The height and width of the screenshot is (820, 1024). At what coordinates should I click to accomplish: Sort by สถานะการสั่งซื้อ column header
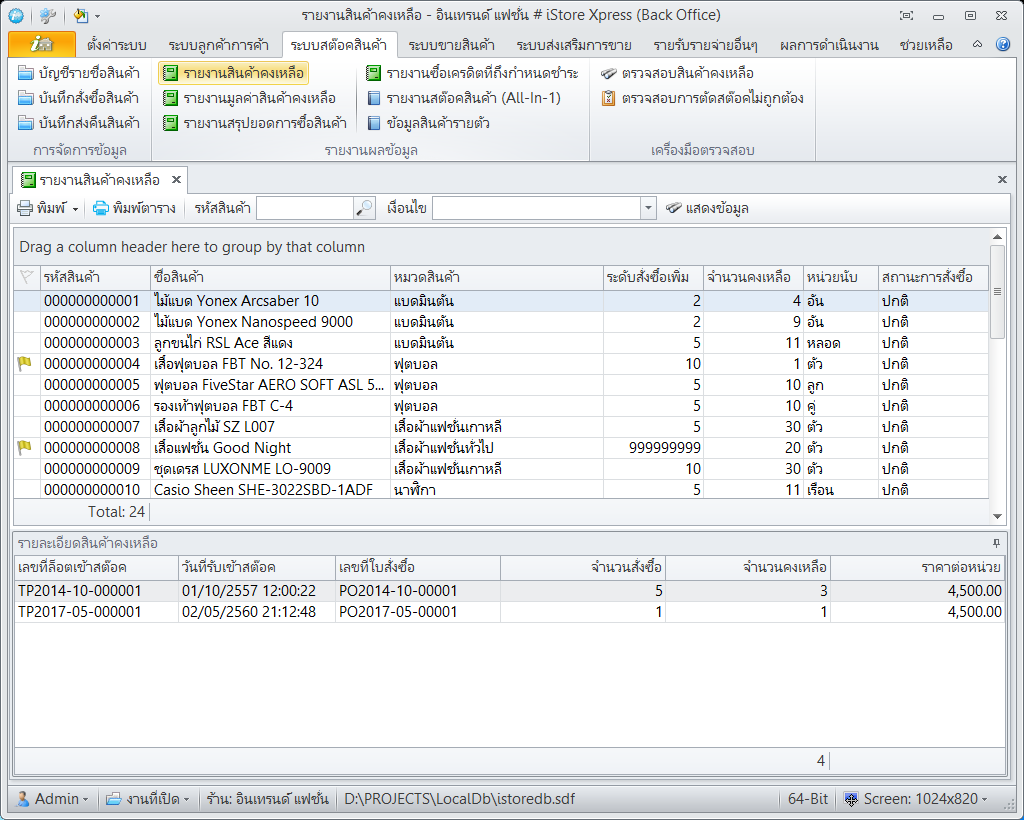pyautogui.click(x=933, y=277)
